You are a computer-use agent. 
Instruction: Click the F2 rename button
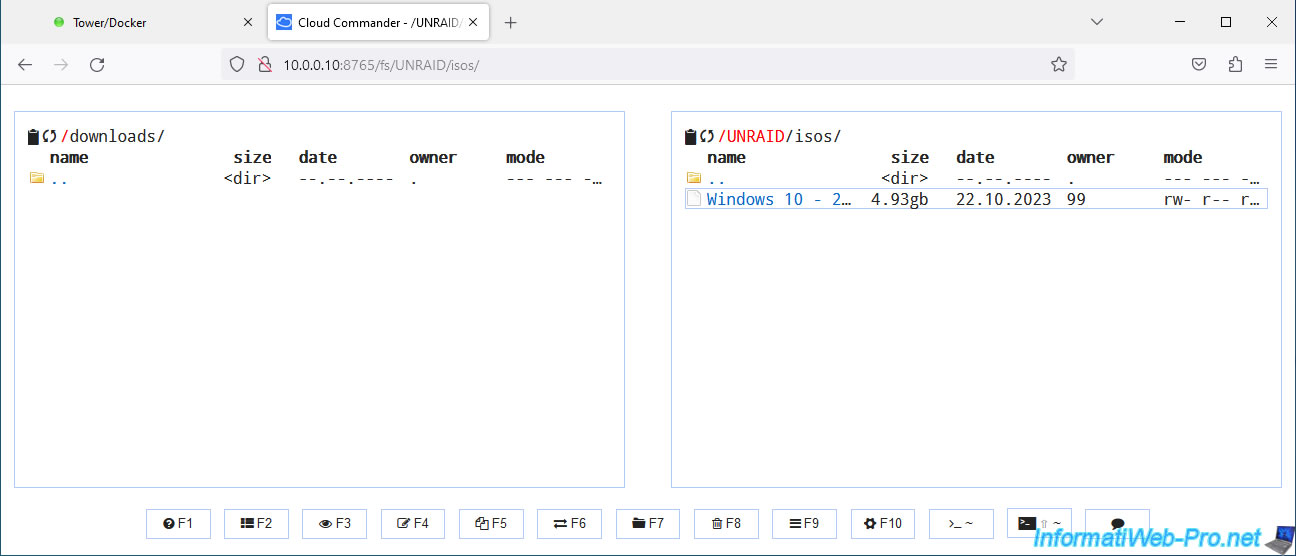tap(256, 523)
